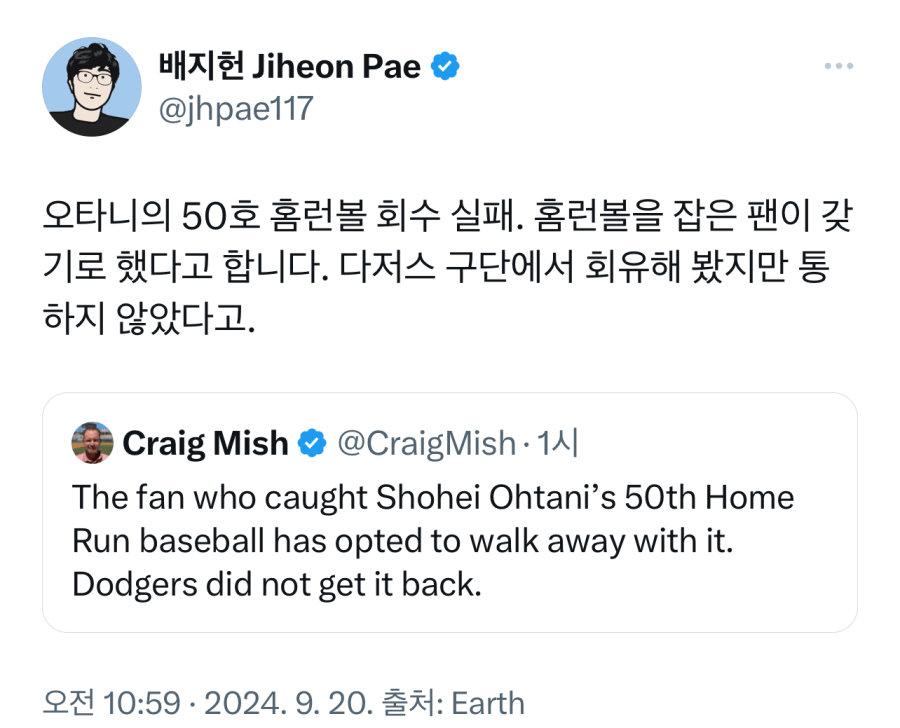This screenshot has height=728, width=900.
Task: Click the quoted English tweet text
Action: [x=430, y=540]
